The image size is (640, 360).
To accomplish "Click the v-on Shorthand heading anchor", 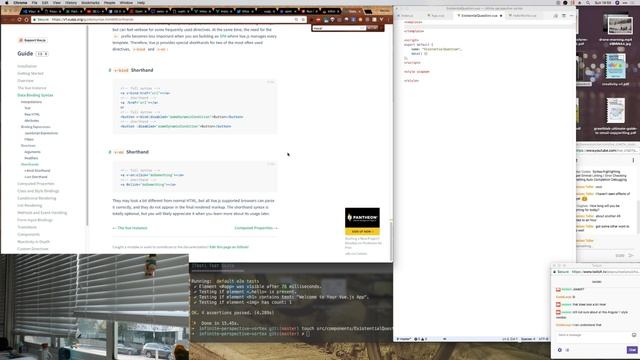I will point(110,152).
